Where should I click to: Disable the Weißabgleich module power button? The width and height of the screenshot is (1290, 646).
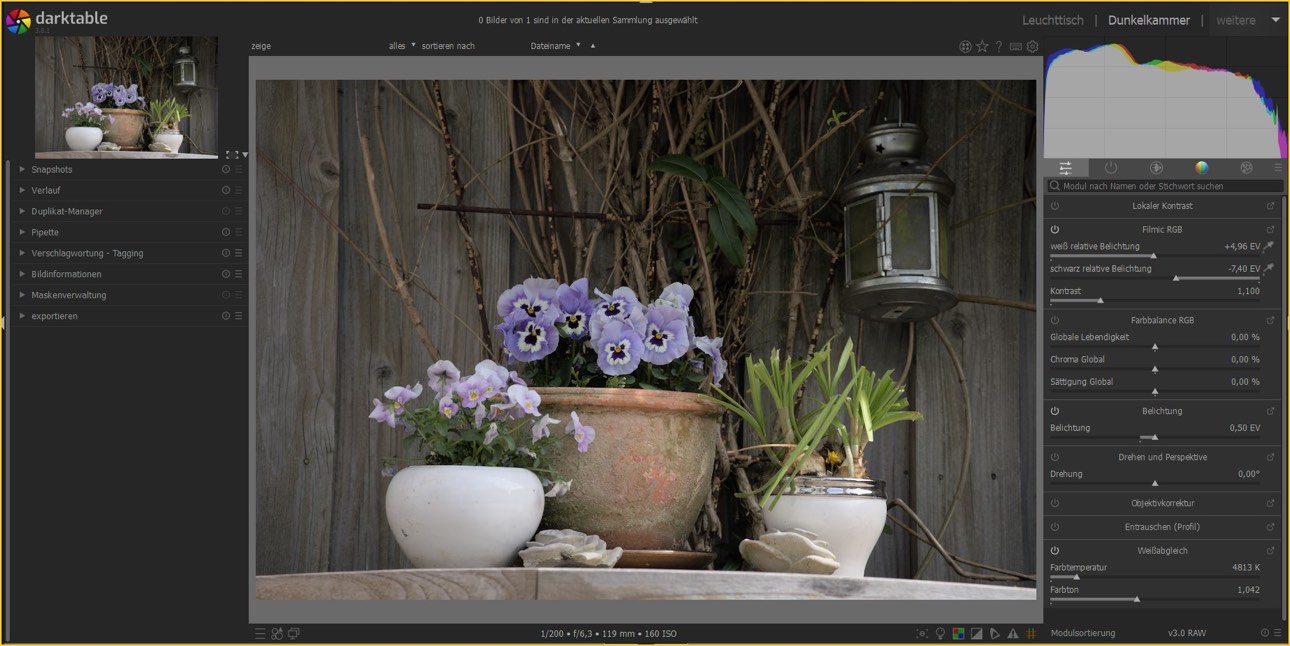(x=1055, y=550)
